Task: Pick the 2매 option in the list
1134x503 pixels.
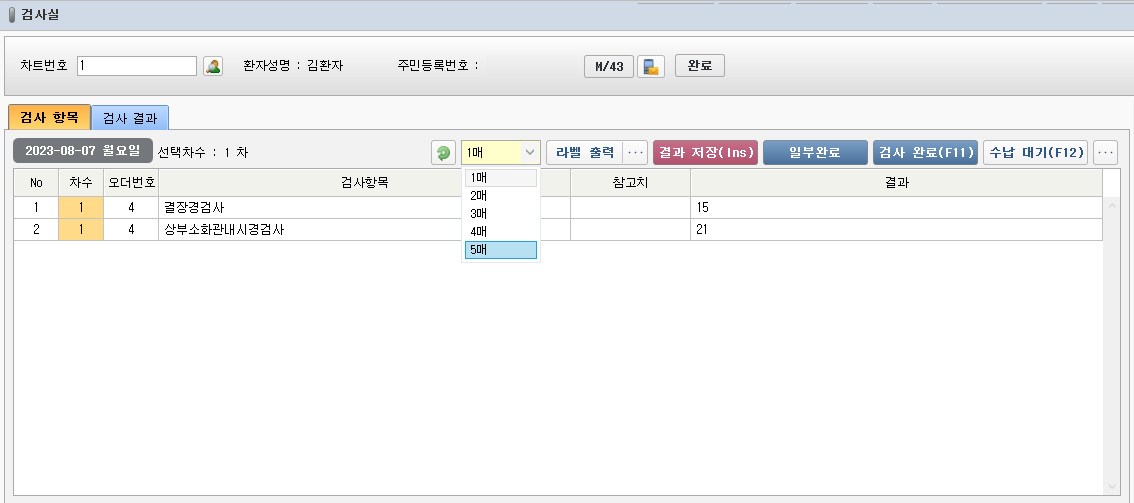Action: 500,196
